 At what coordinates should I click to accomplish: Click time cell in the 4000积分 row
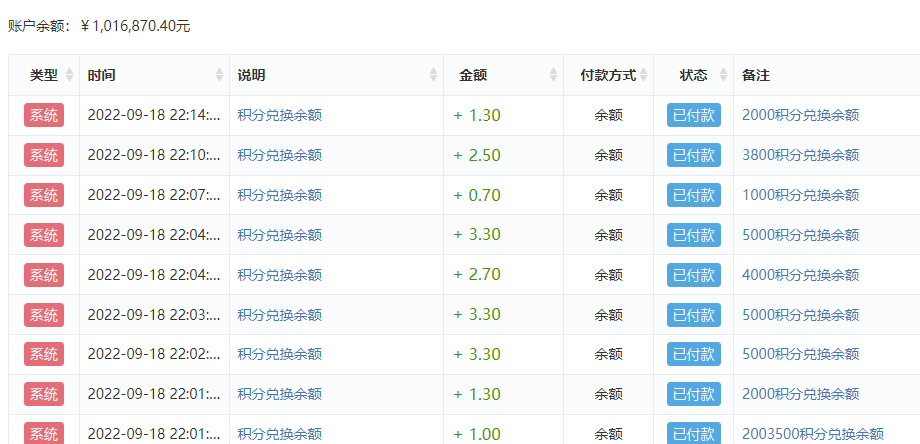(x=154, y=274)
